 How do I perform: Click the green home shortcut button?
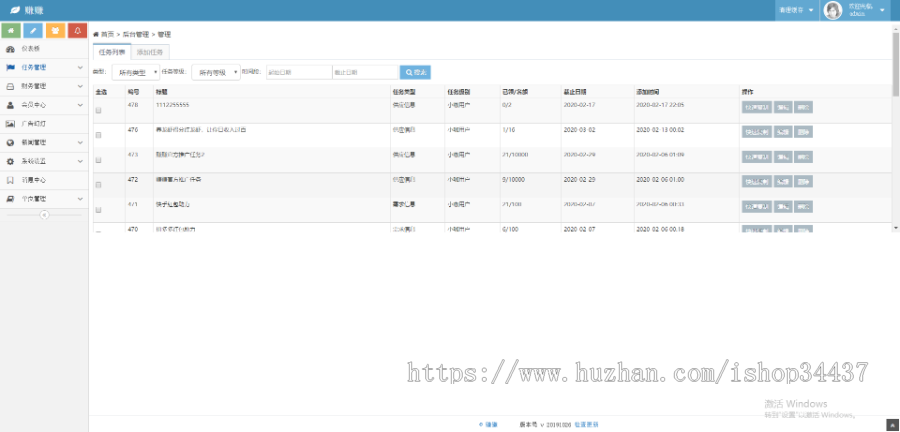tap(11, 31)
